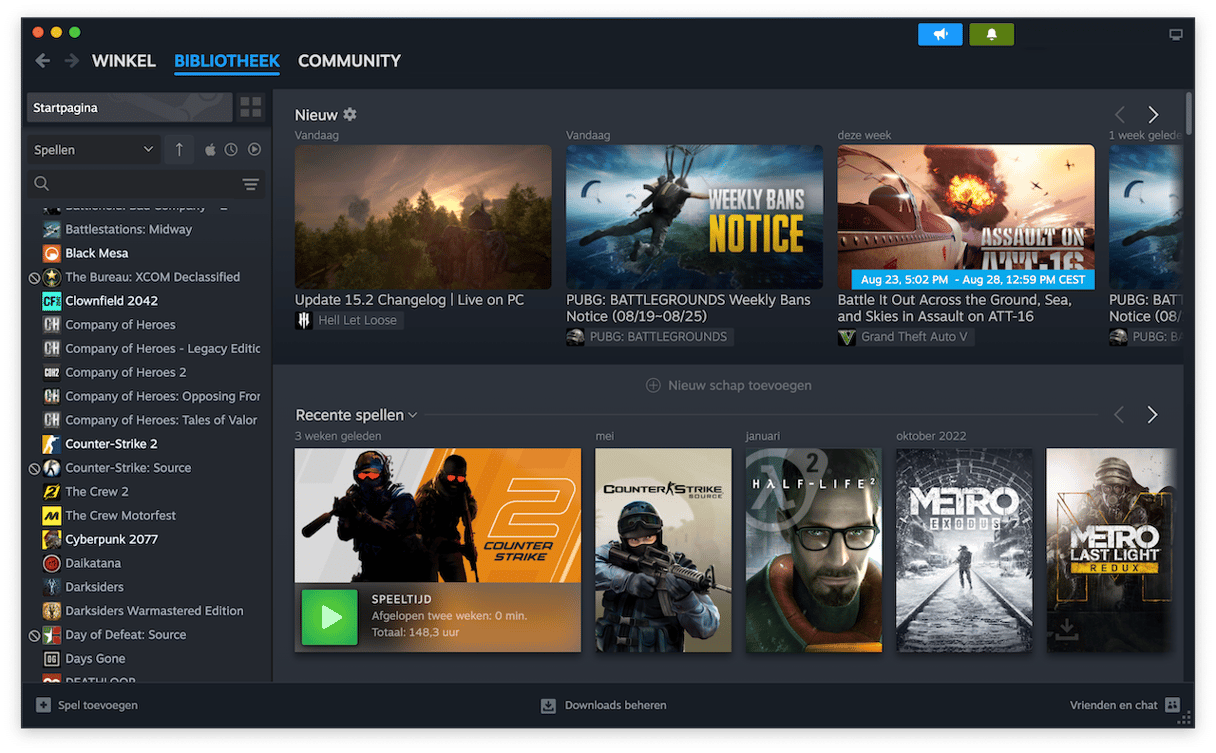This screenshot has width=1216, height=753.
Task: Click Nieuw schap toevoegen
Action: click(728, 385)
